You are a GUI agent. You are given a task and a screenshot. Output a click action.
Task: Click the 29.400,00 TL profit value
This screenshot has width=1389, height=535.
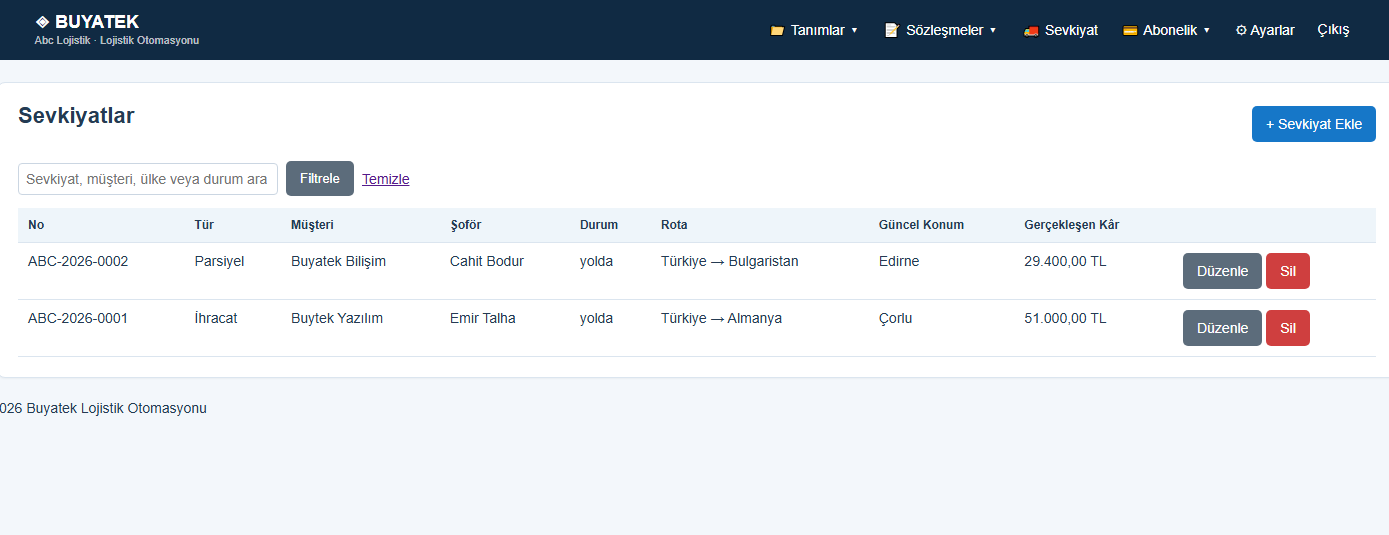[x=1065, y=262]
